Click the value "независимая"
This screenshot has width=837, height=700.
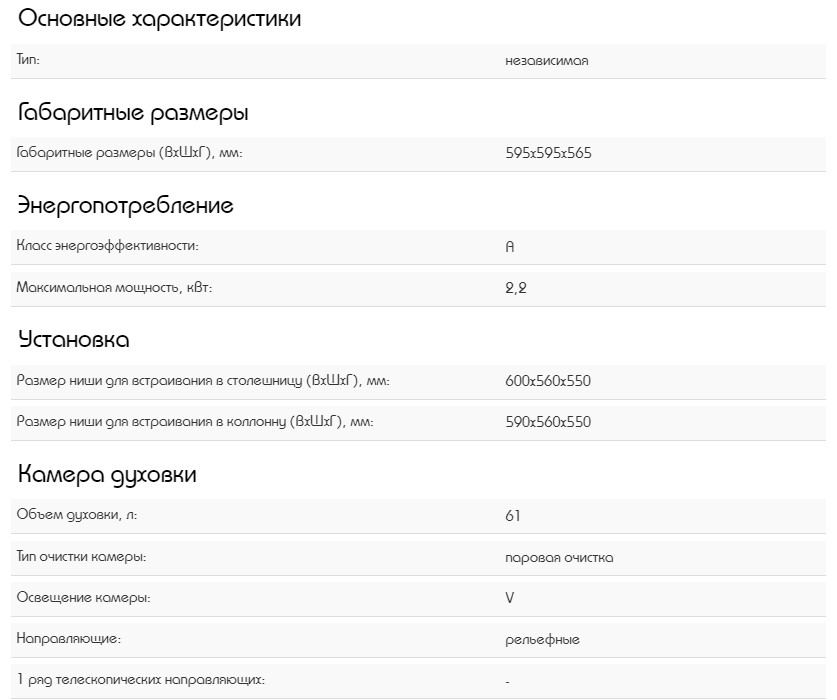click(x=546, y=60)
